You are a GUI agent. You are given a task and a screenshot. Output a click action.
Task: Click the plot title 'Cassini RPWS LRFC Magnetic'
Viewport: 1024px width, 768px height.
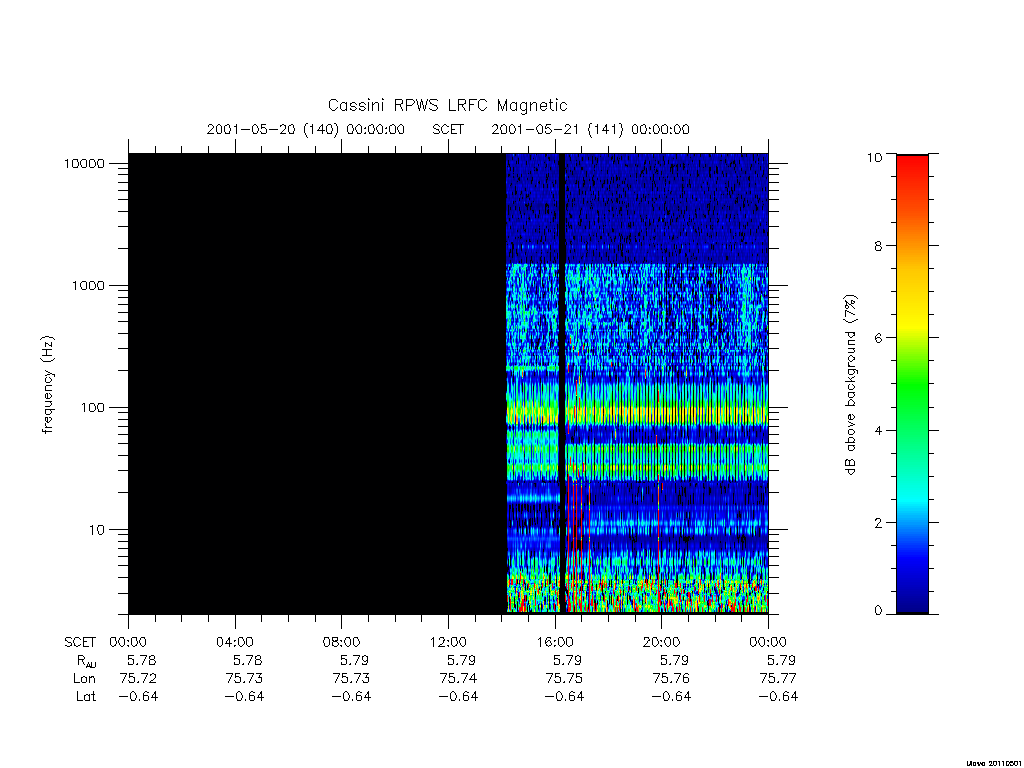(447, 105)
